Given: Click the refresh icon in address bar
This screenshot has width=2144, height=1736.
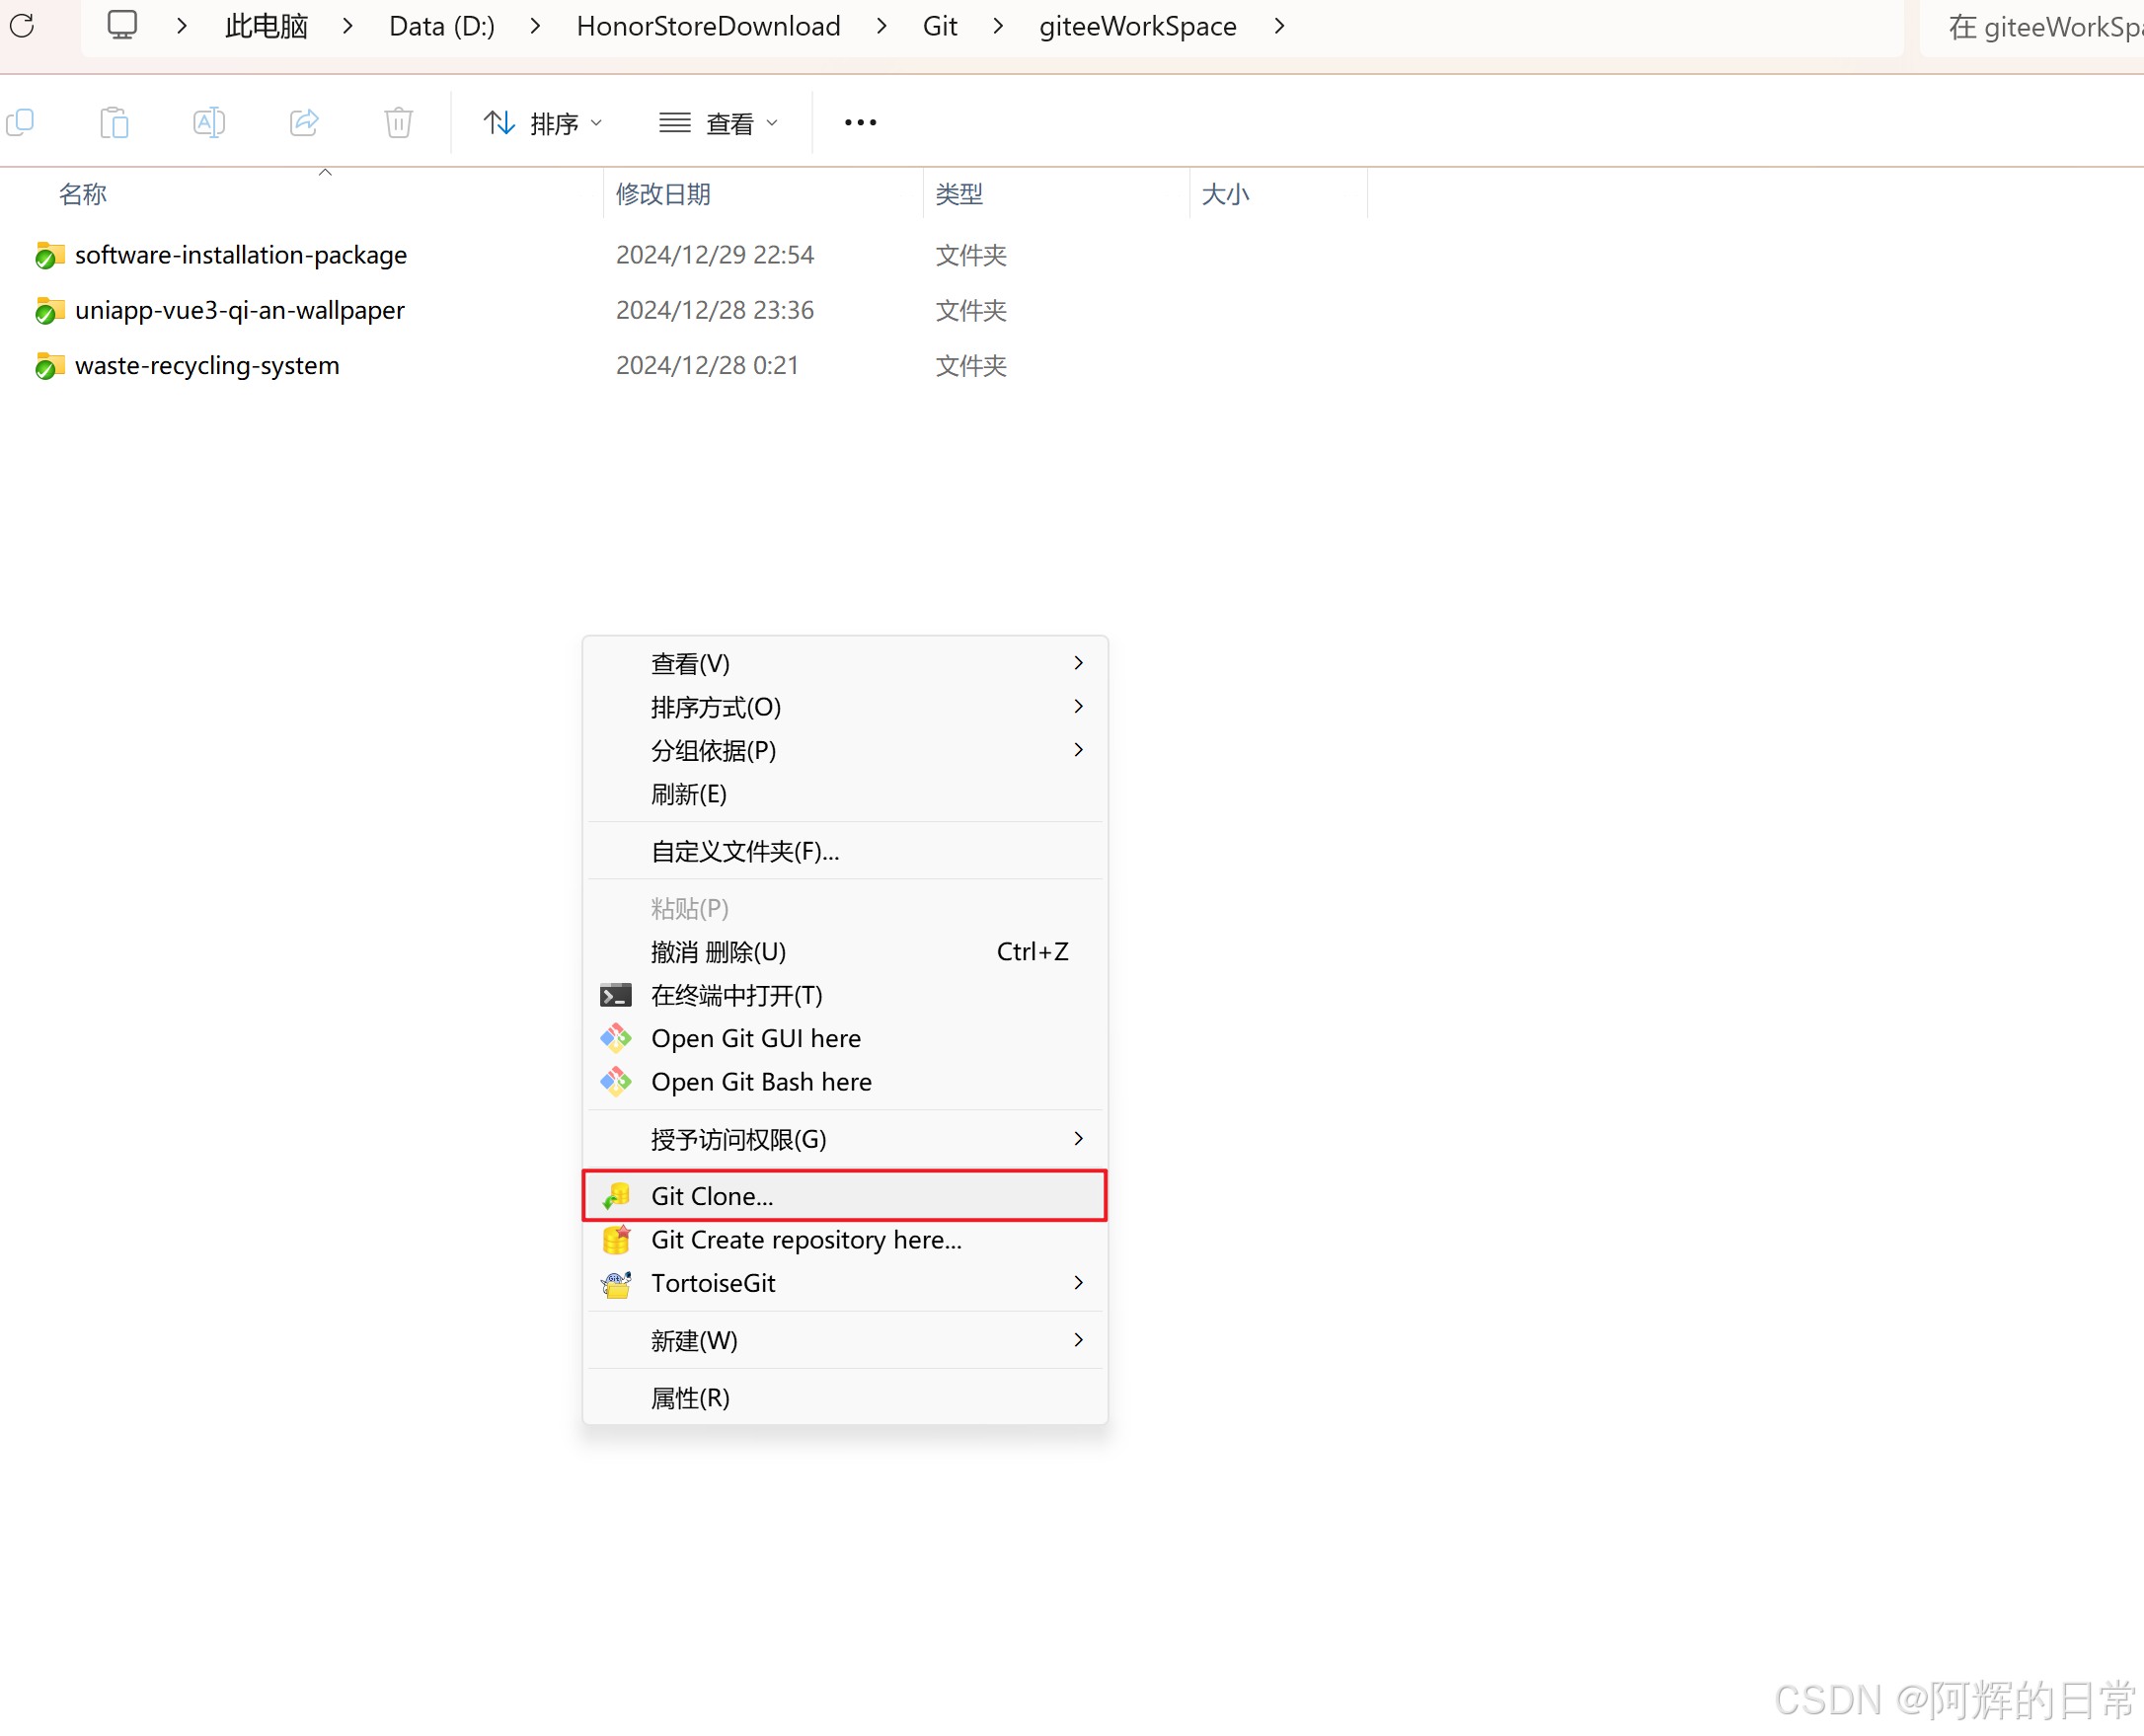Looking at the screenshot, I should (x=22, y=26).
